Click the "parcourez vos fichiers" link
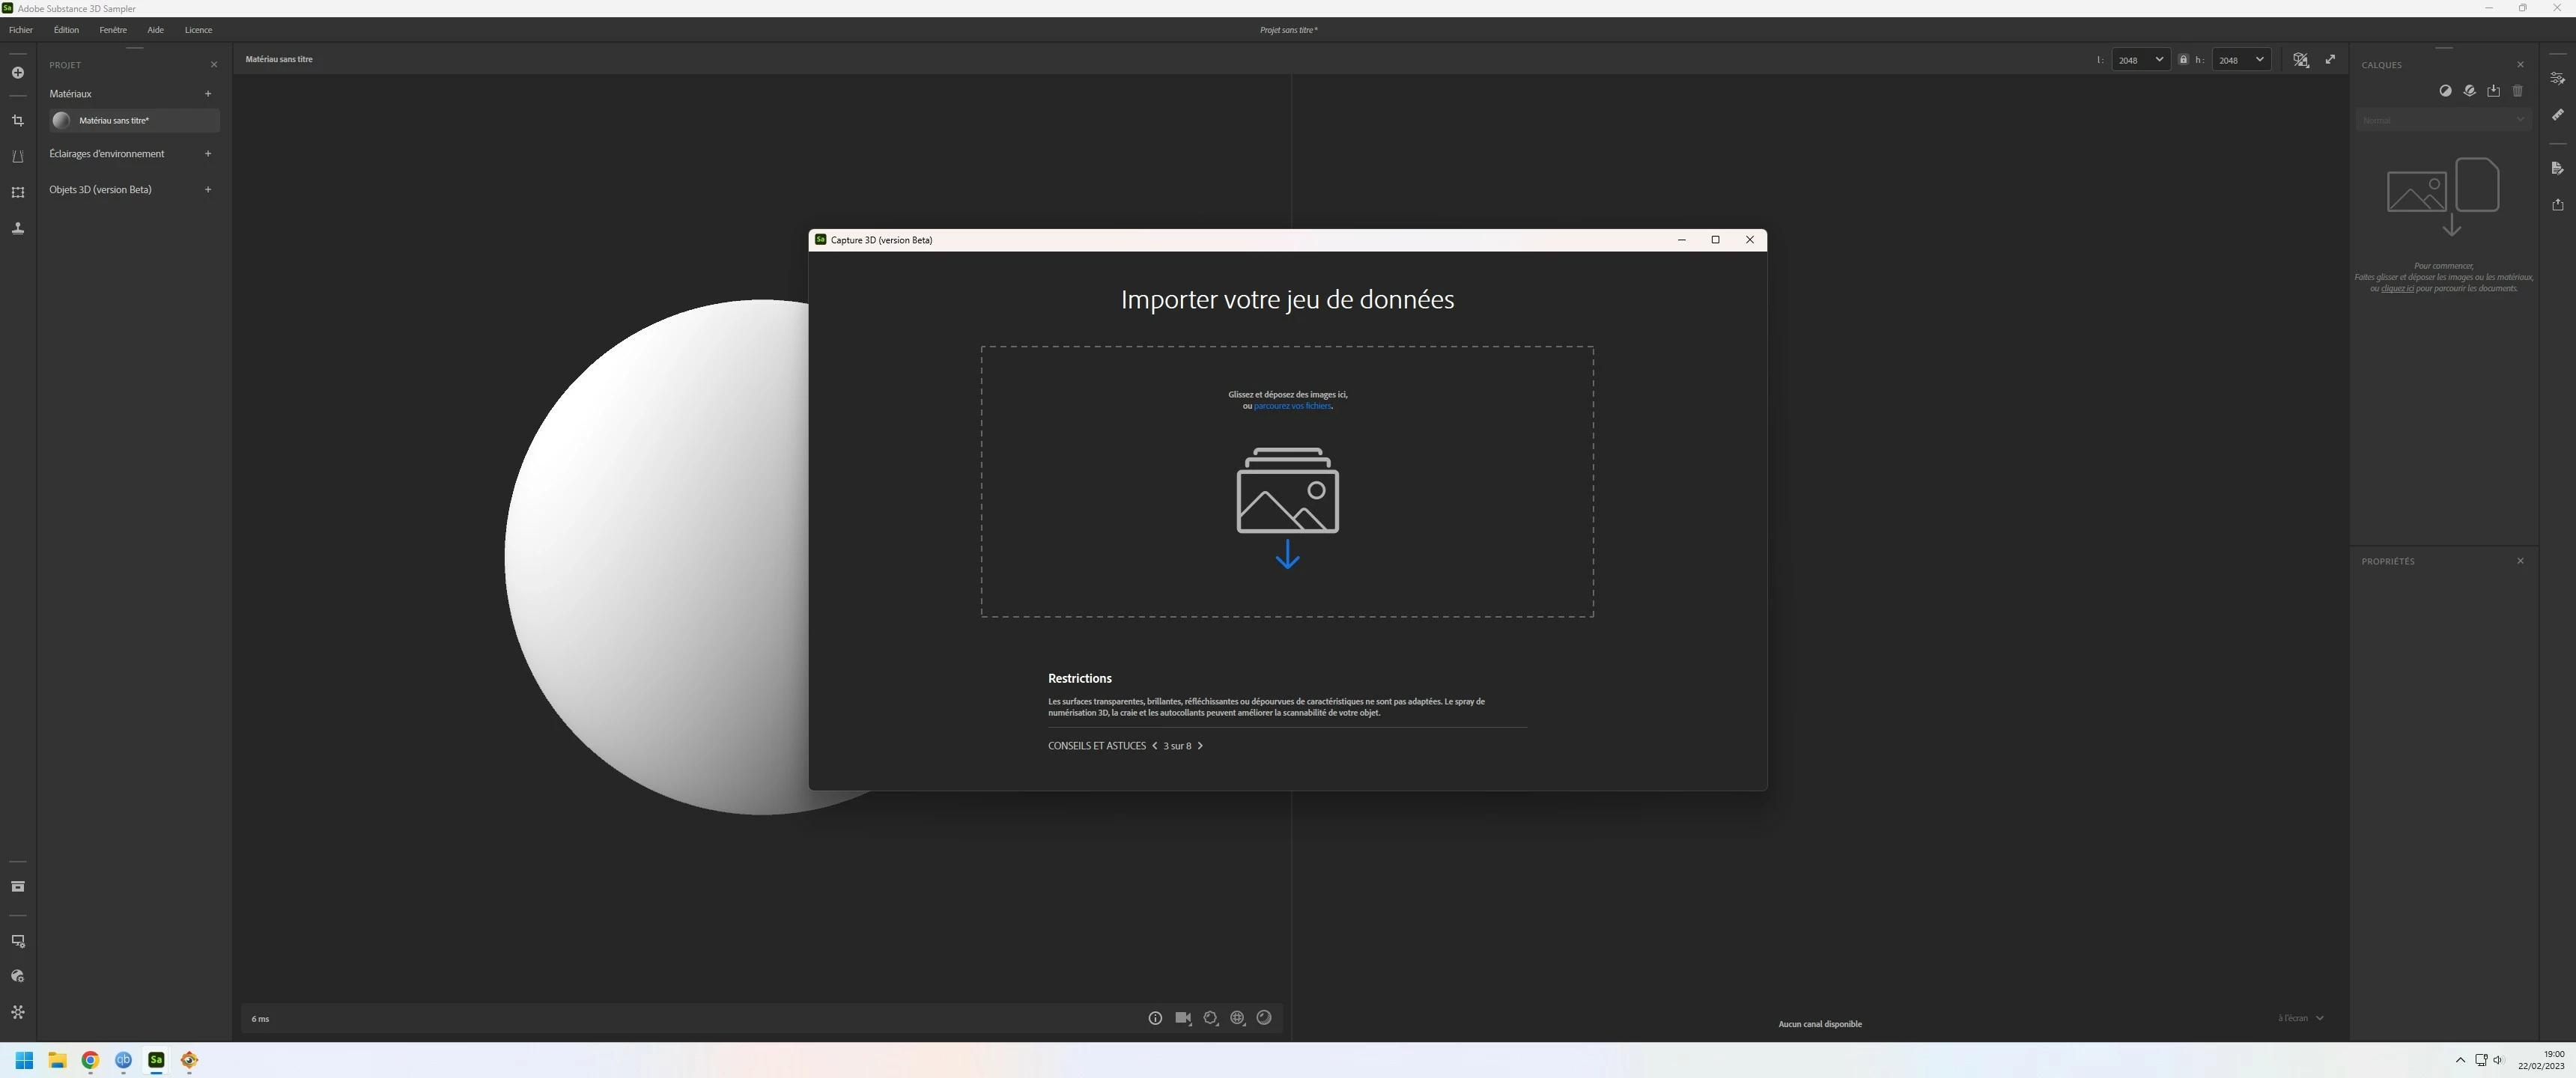The height and width of the screenshot is (1078, 2576). (1292, 406)
